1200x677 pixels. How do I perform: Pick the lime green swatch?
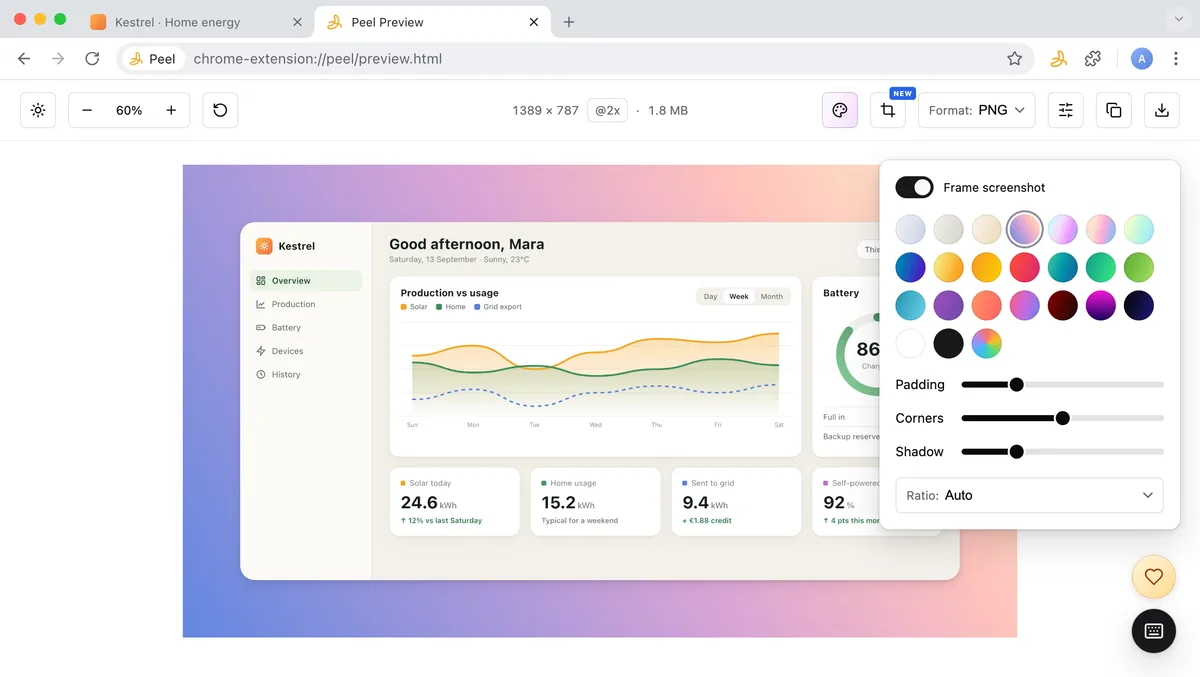coord(1138,267)
